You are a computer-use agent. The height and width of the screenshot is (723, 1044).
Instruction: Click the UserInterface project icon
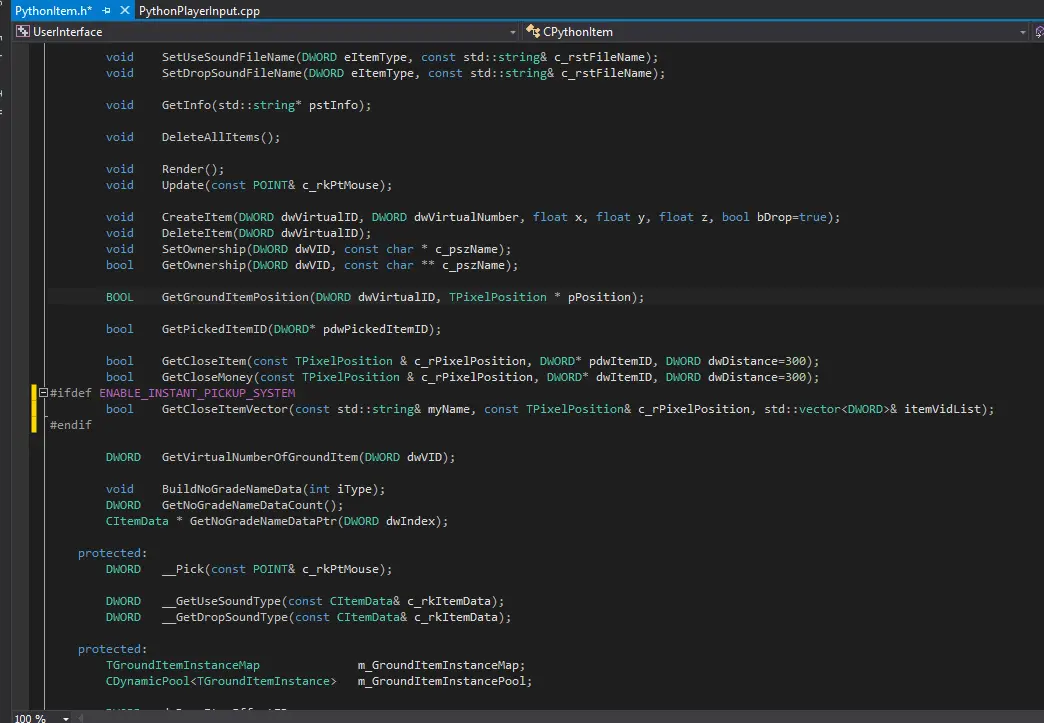click(x=22, y=32)
